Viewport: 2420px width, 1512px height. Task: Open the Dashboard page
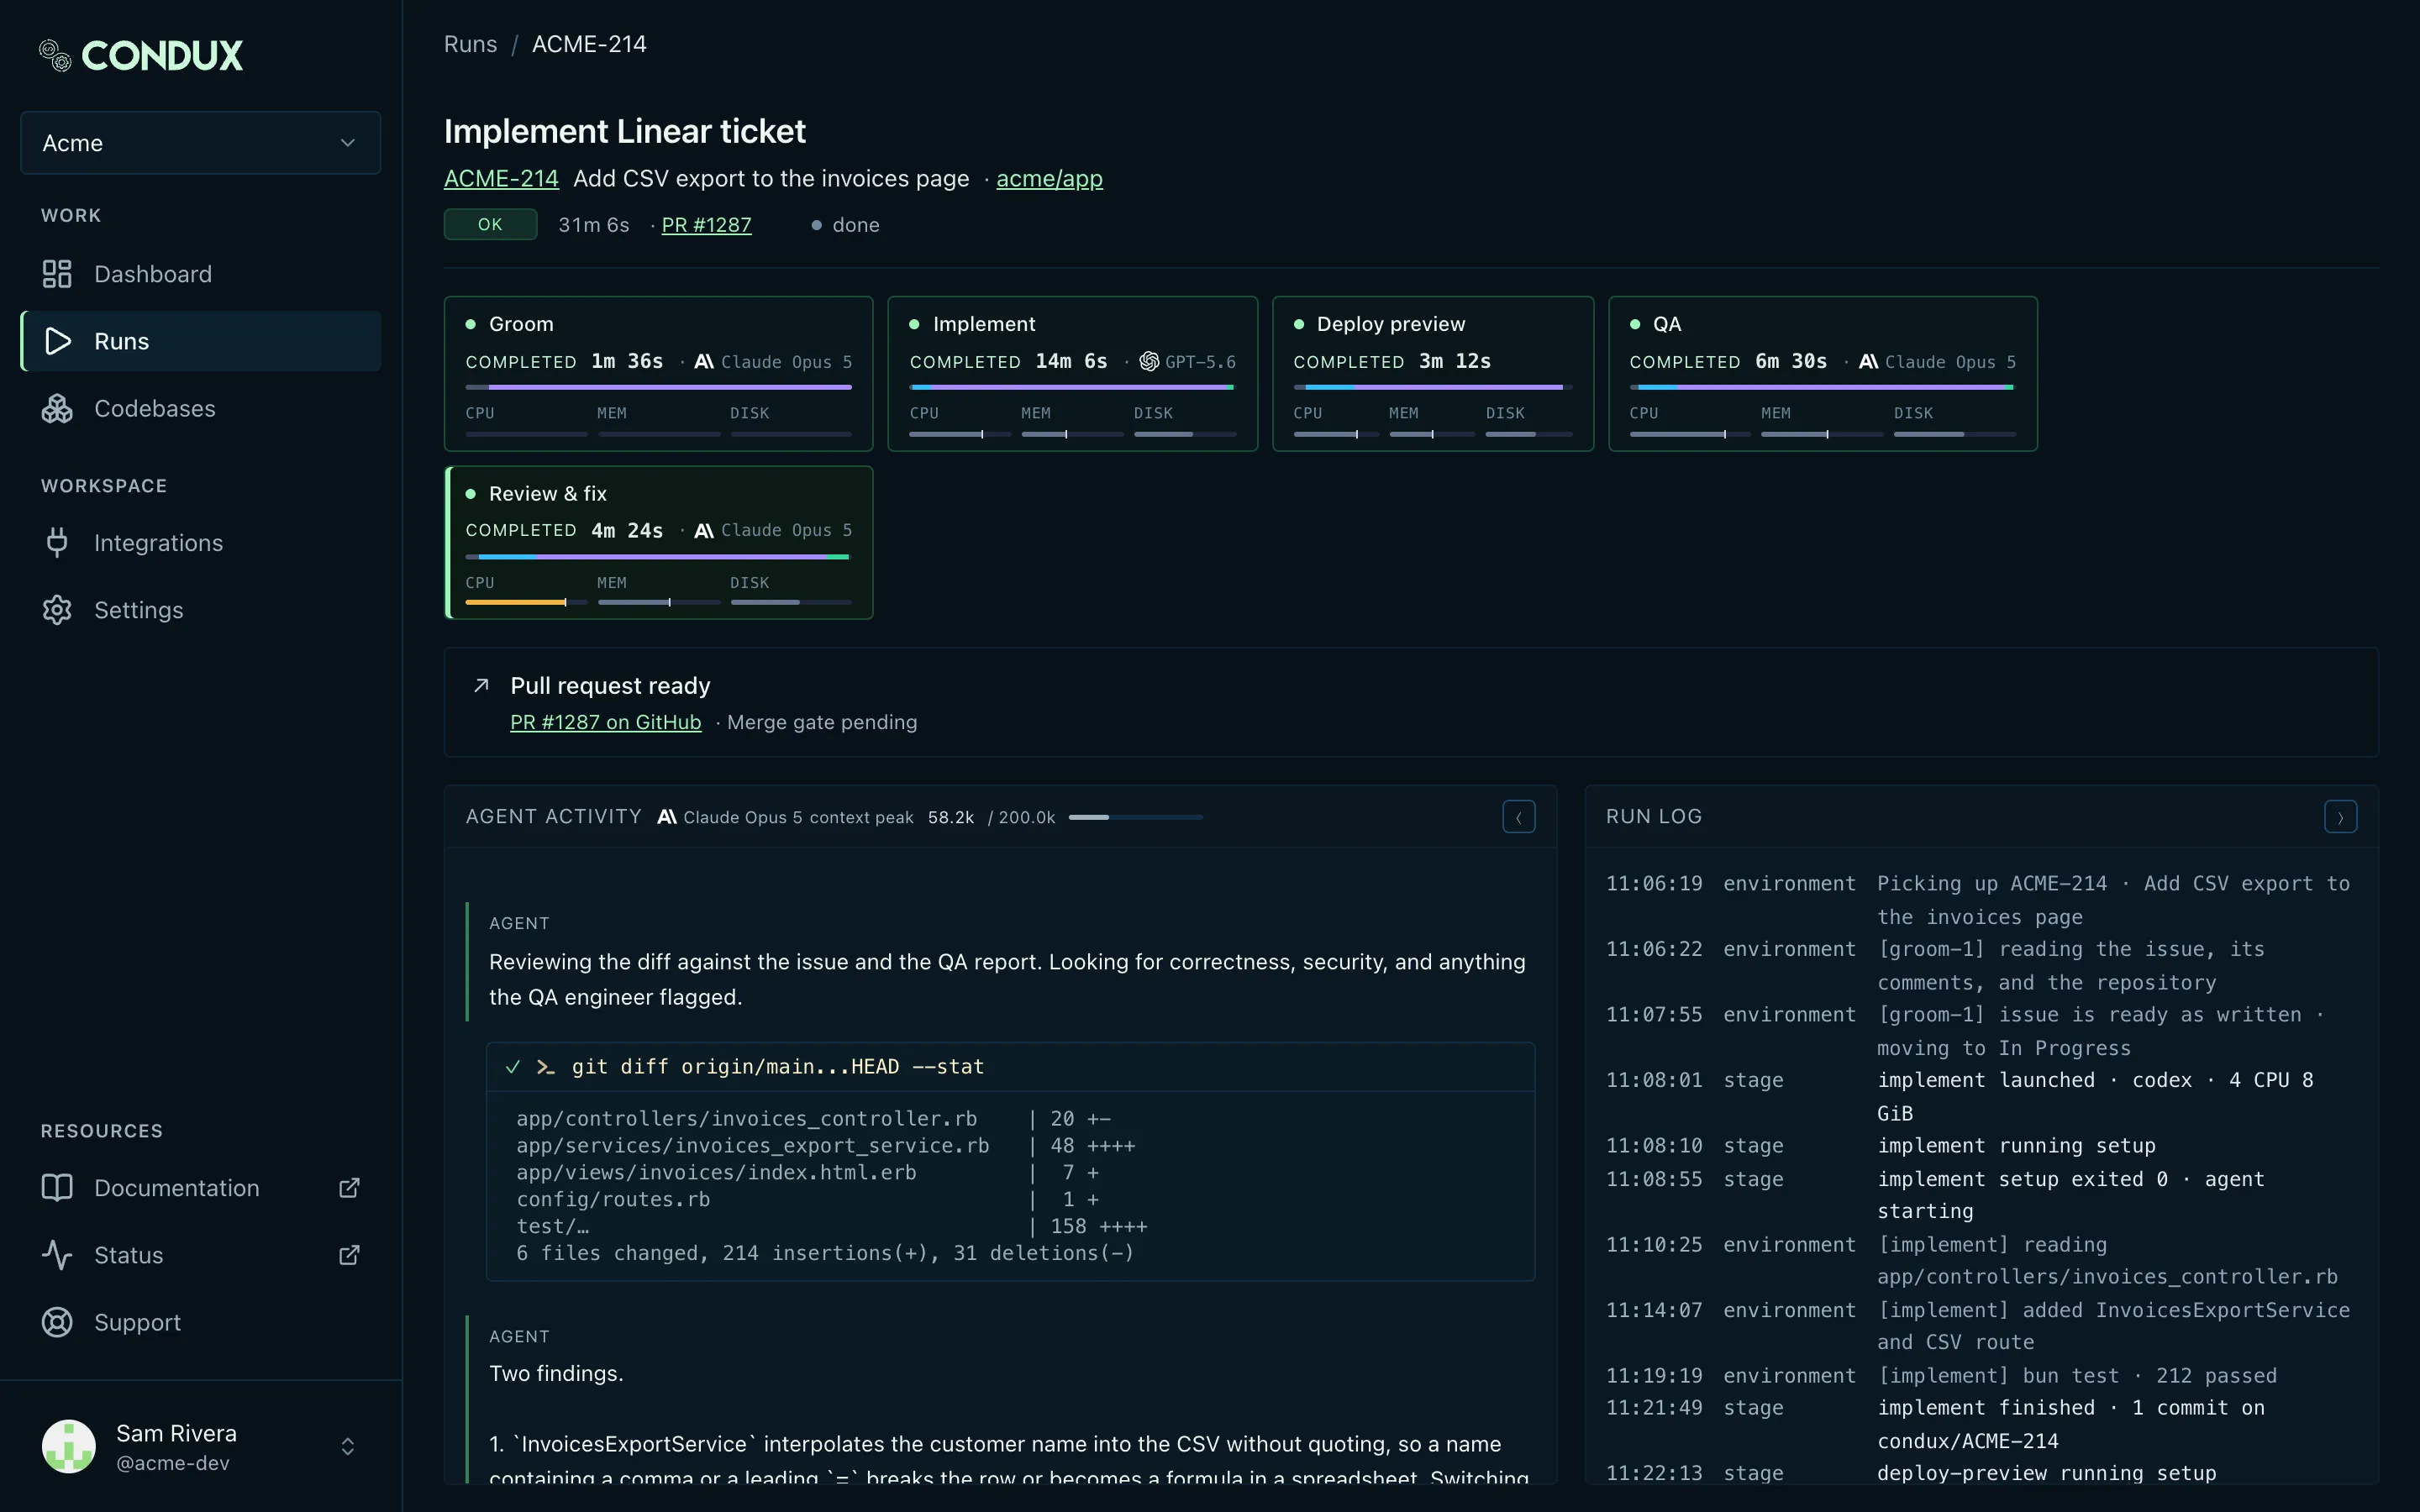tap(200, 274)
